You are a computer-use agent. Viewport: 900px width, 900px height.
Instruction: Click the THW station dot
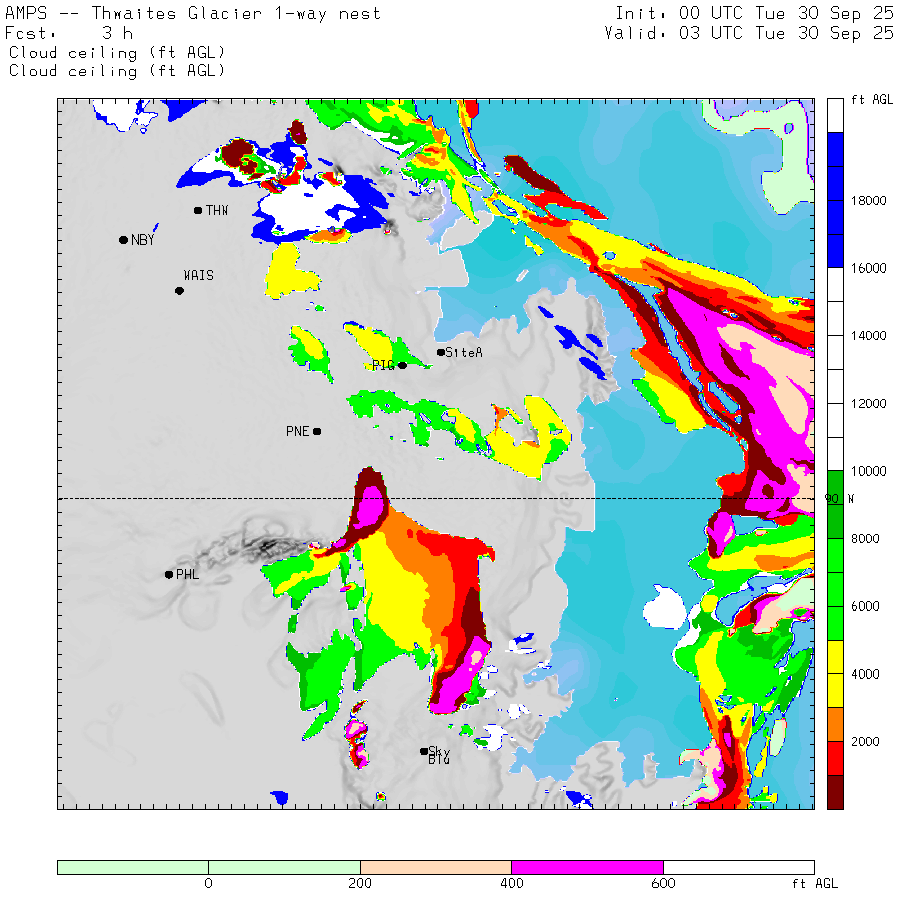coord(198,211)
